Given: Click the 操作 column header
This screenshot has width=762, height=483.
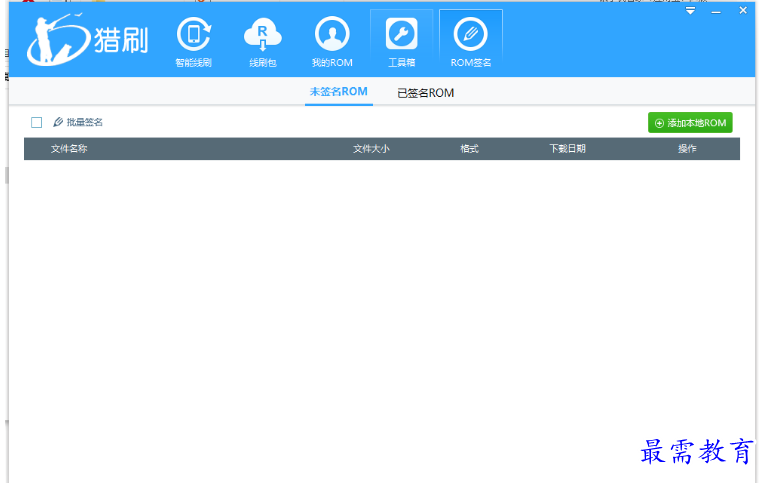Looking at the screenshot, I should click(687, 149).
